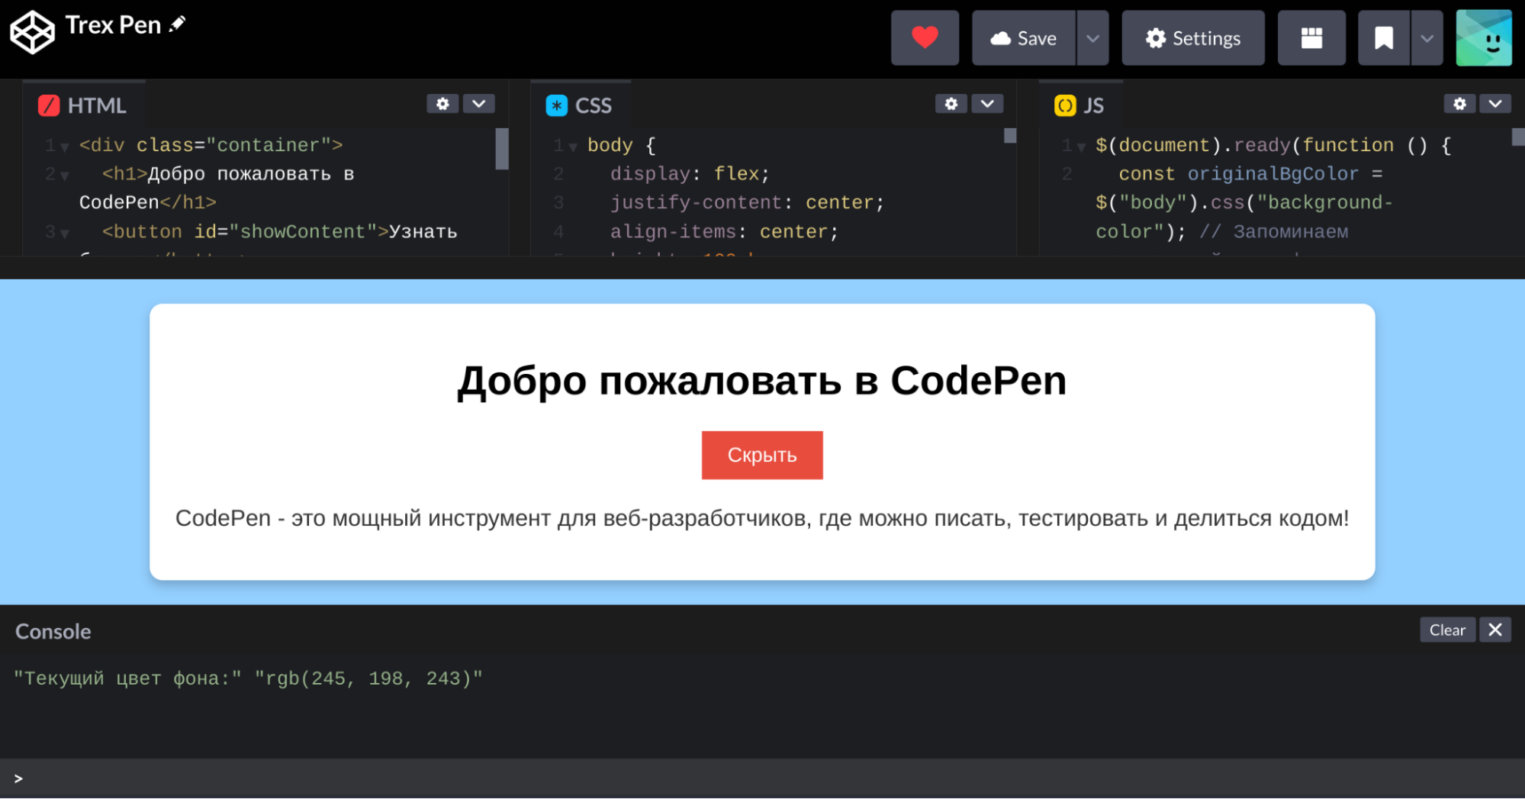Screen dimensions: 1525x799
Task: Click the bookmark icon
Action: pos(1384,38)
